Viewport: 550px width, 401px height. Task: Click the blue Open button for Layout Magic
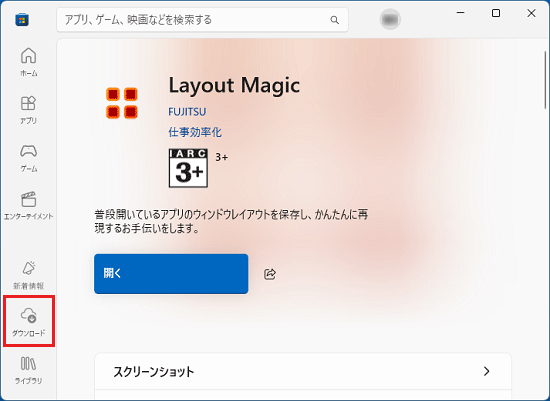click(x=171, y=274)
